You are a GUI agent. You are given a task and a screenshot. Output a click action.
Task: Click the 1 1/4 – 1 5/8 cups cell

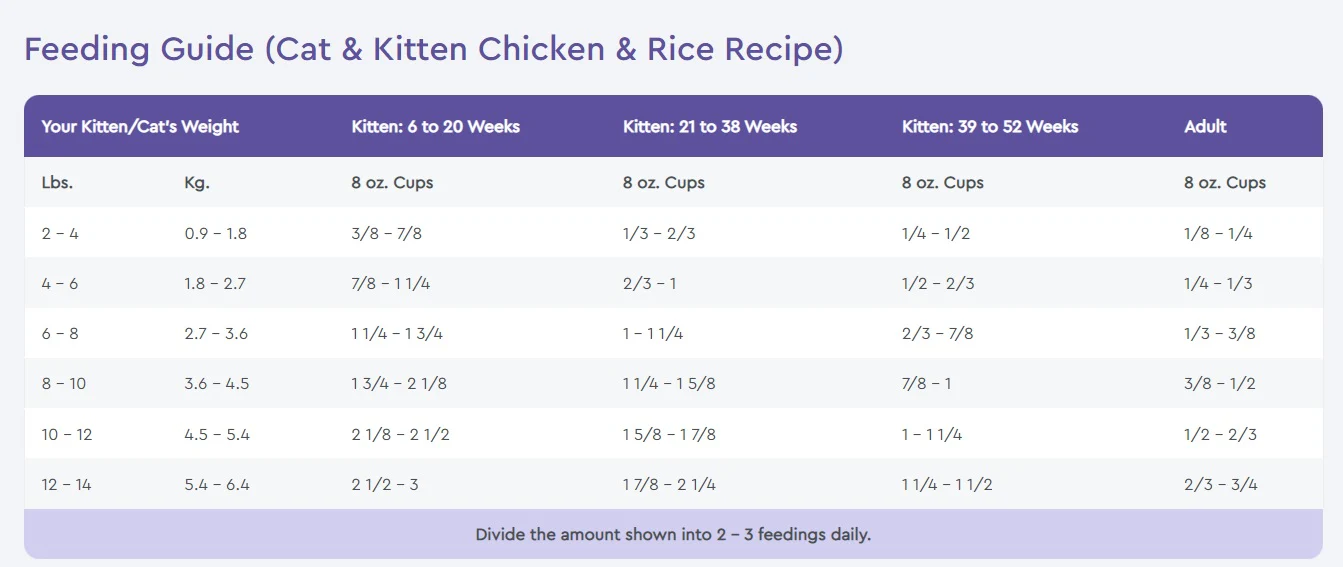tap(669, 383)
